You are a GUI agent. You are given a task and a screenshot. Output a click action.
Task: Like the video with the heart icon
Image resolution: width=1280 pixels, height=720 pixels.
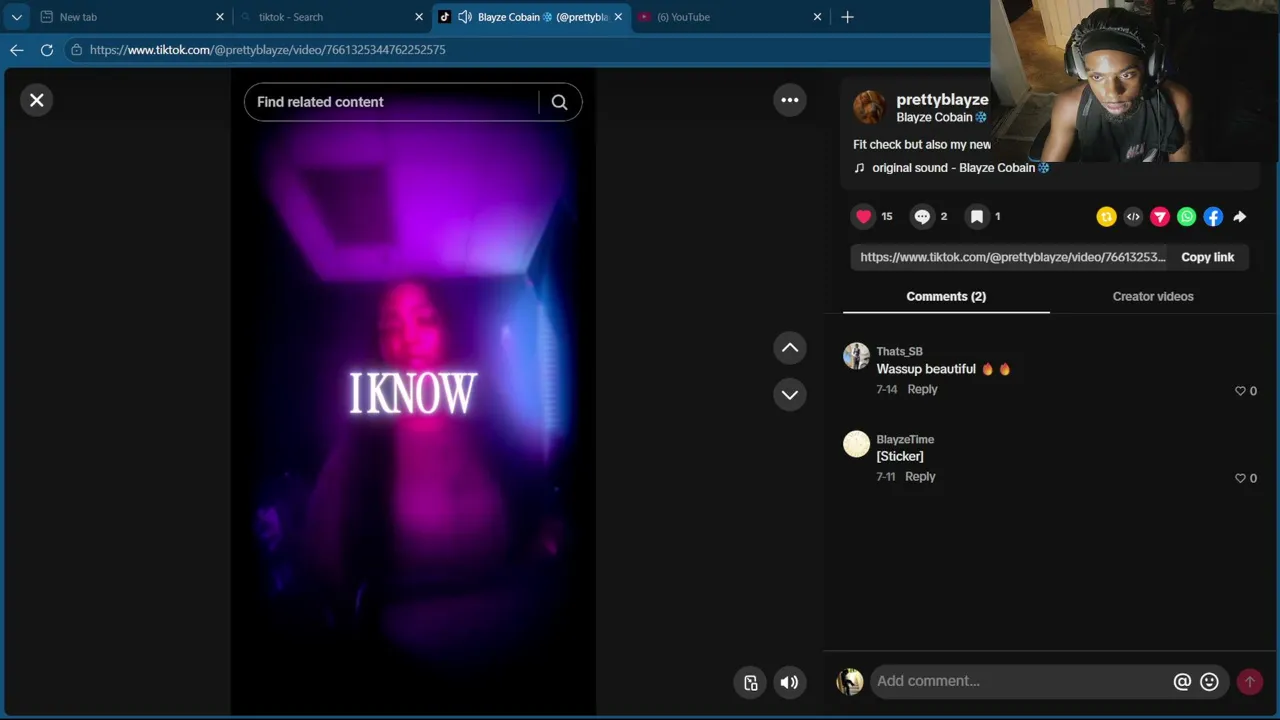(x=864, y=216)
